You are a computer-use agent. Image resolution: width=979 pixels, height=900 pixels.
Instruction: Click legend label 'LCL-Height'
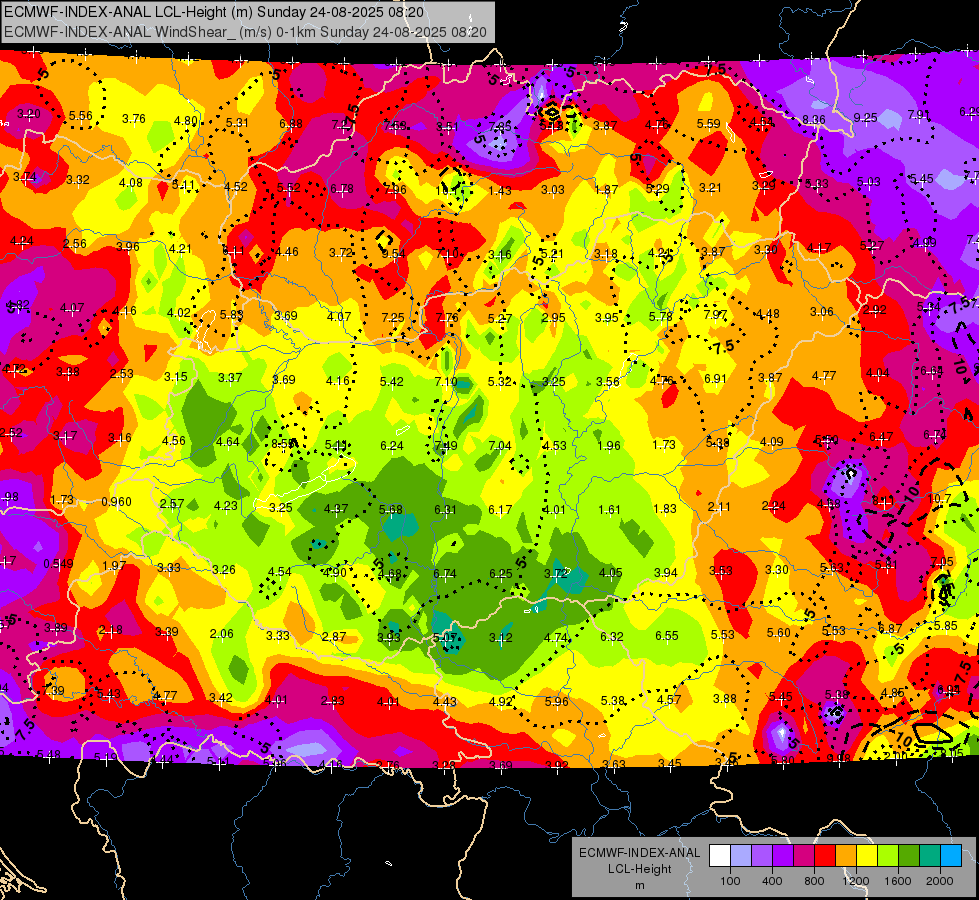click(x=639, y=869)
